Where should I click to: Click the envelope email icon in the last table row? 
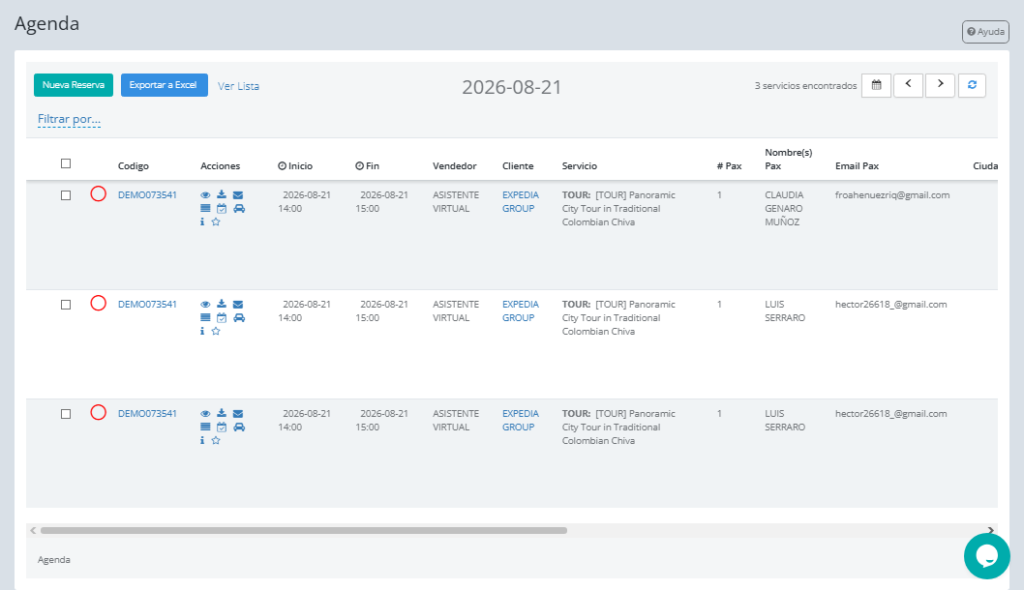pyautogui.click(x=238, y=414)
